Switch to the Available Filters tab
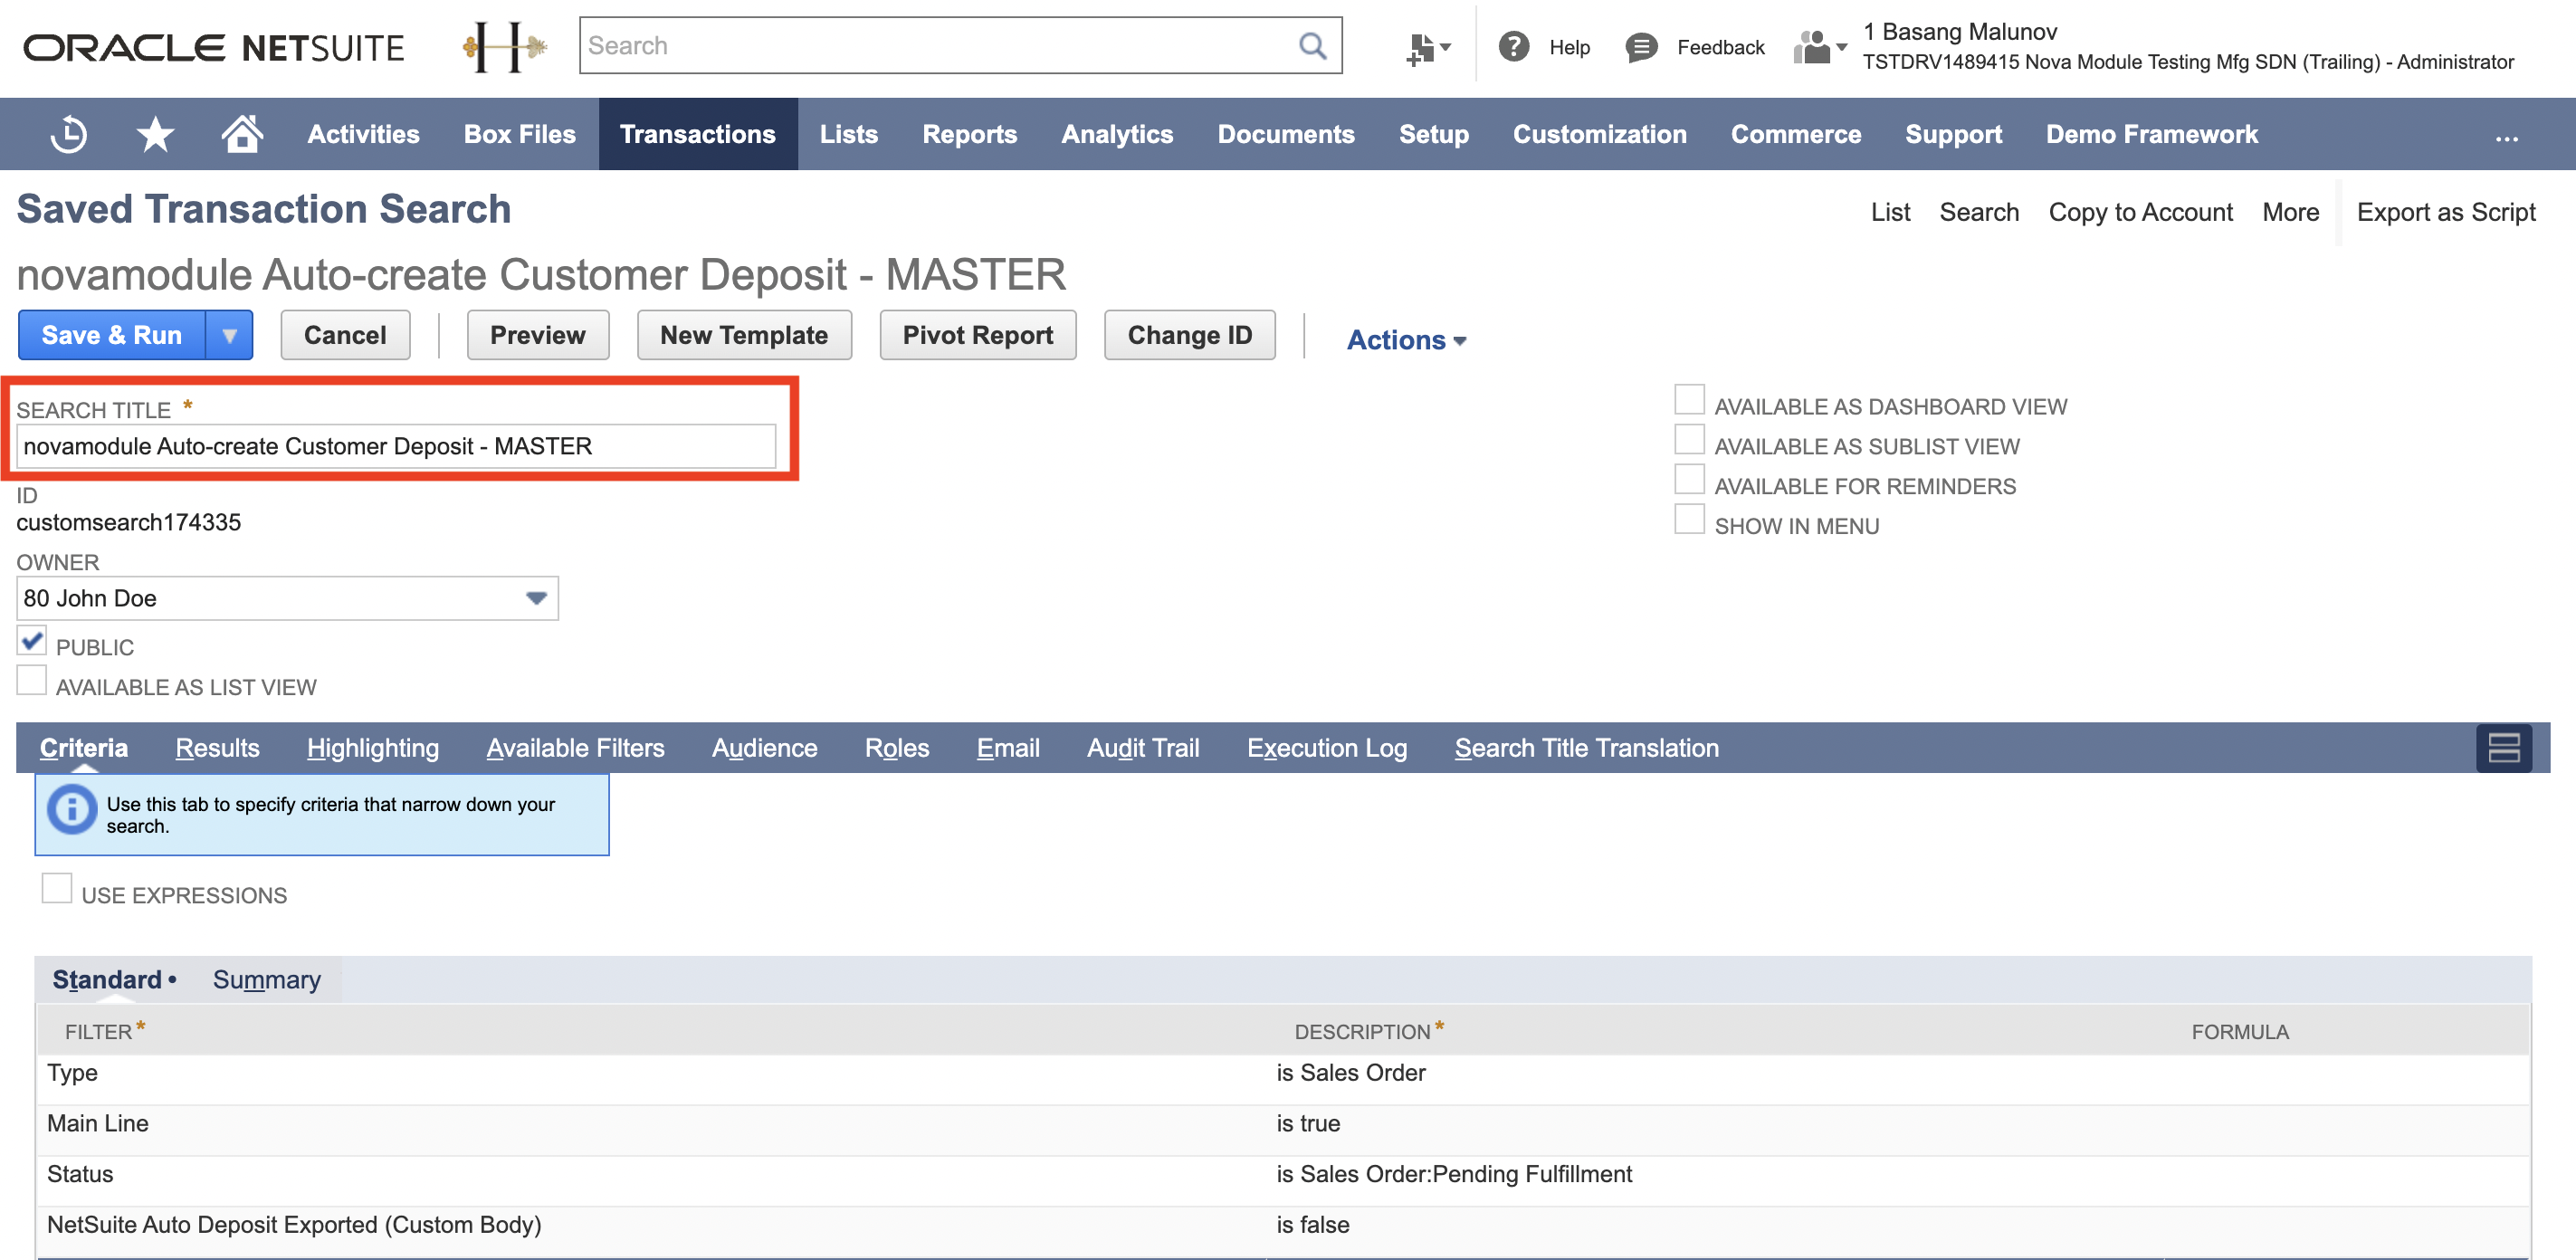 tap(575, 748)
